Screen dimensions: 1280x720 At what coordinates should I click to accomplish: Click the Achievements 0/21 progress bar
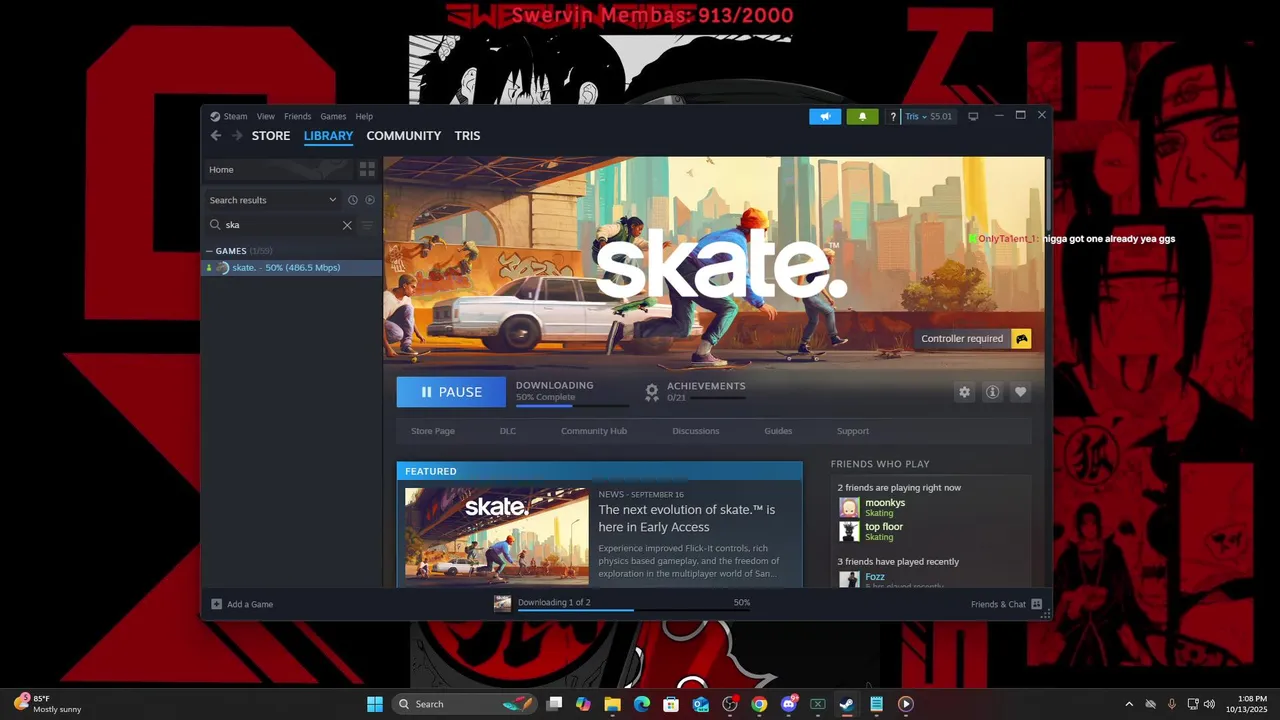click(717, 398)
